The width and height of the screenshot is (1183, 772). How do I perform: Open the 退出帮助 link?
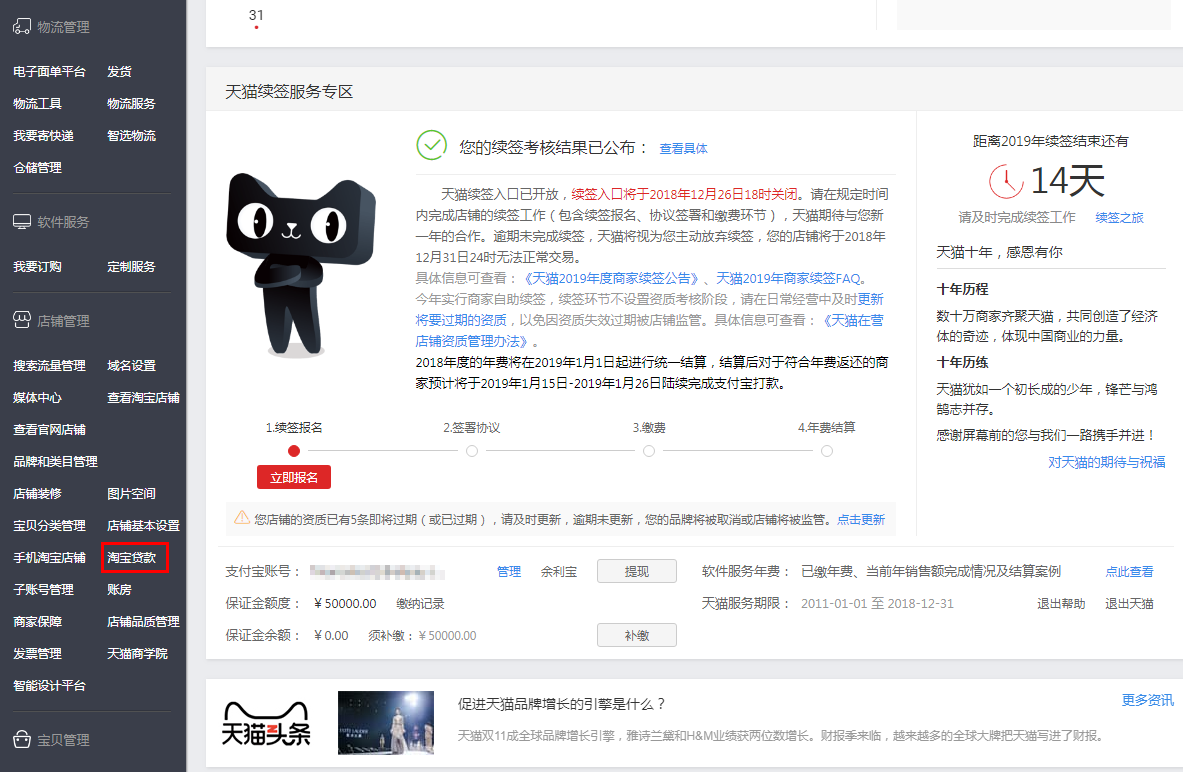[x=1061, y=604]
